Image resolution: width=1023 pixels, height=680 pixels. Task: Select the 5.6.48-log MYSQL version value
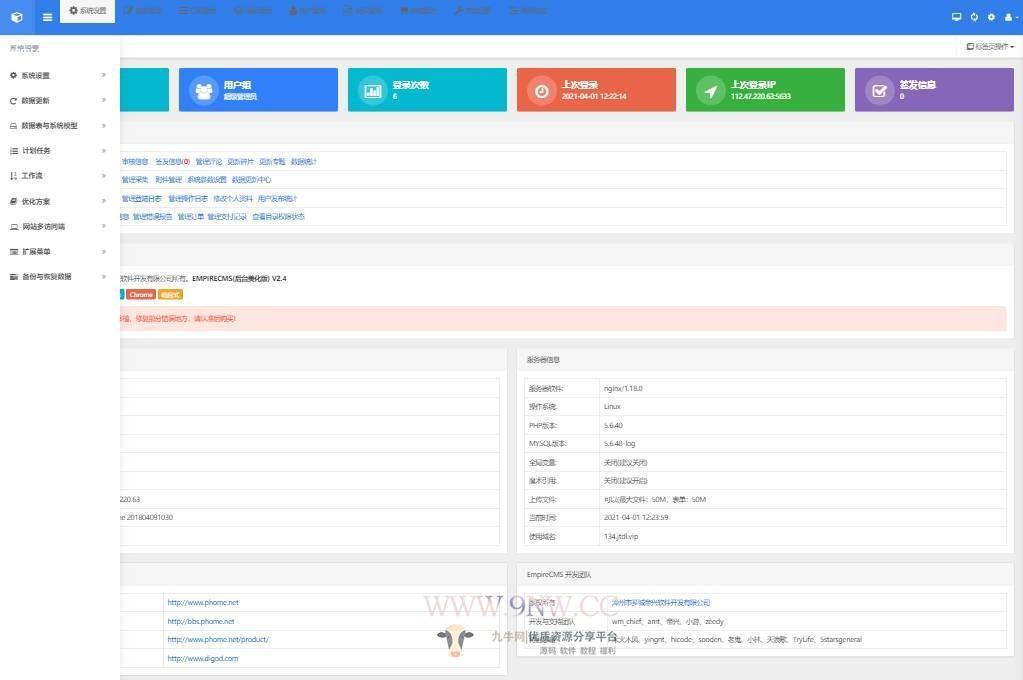[x=619, y=444]
